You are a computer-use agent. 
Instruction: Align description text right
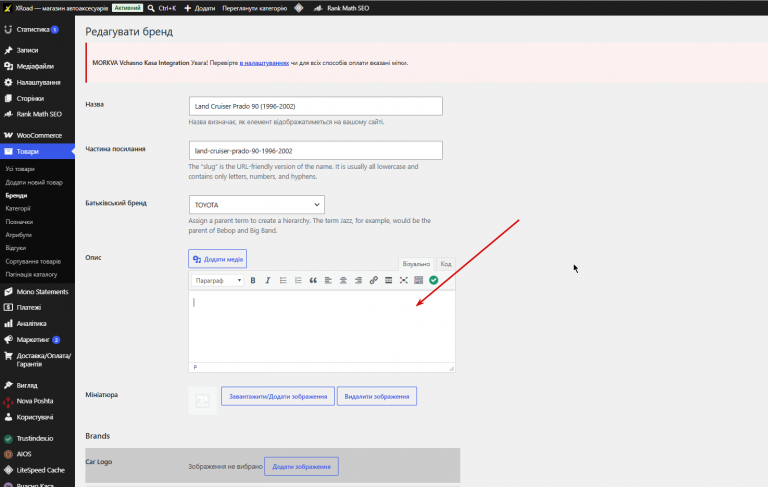tap(358, 280)
